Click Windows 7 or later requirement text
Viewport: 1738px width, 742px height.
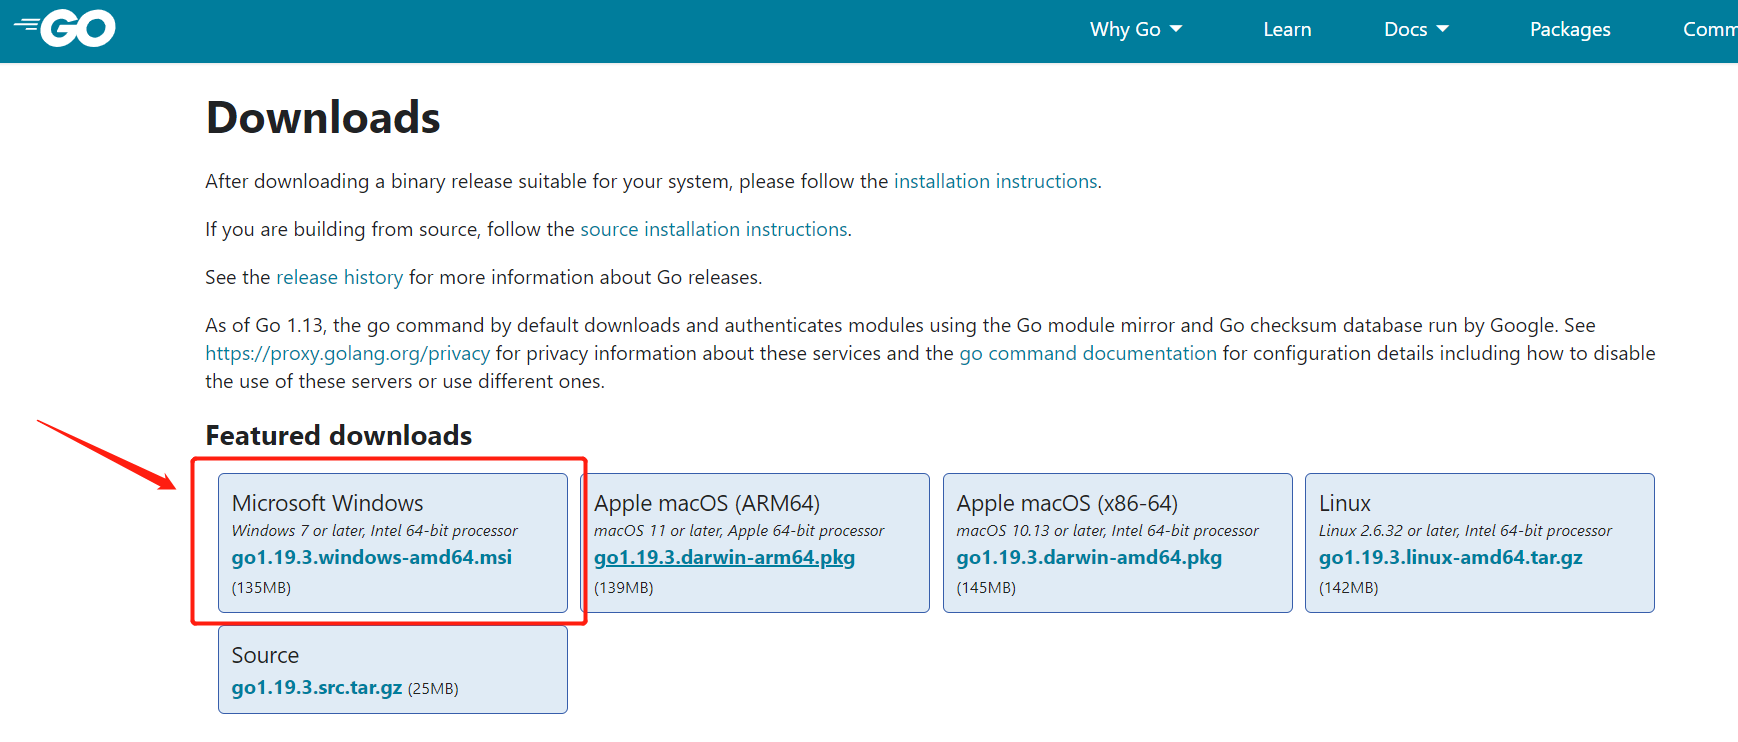375,531
